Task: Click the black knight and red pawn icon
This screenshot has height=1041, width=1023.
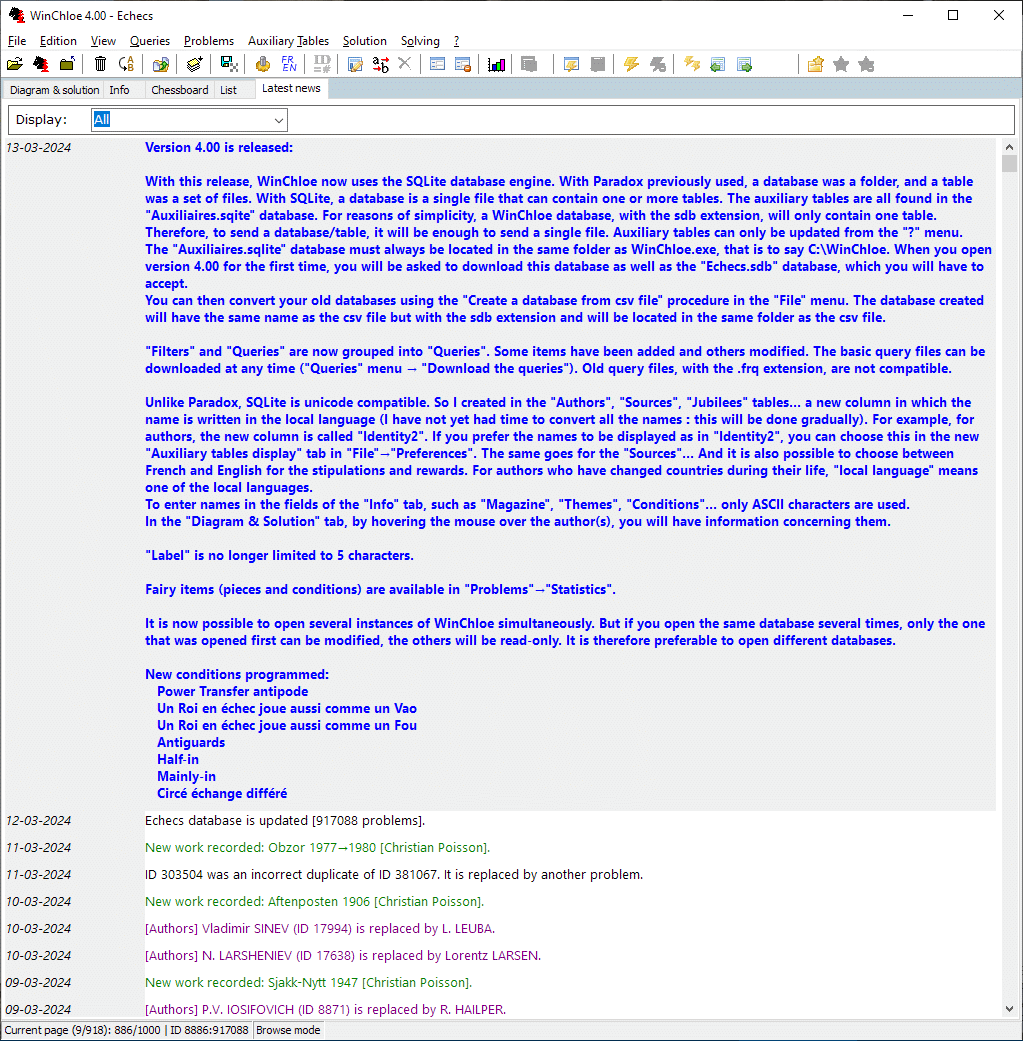Action: pos(41,64)
